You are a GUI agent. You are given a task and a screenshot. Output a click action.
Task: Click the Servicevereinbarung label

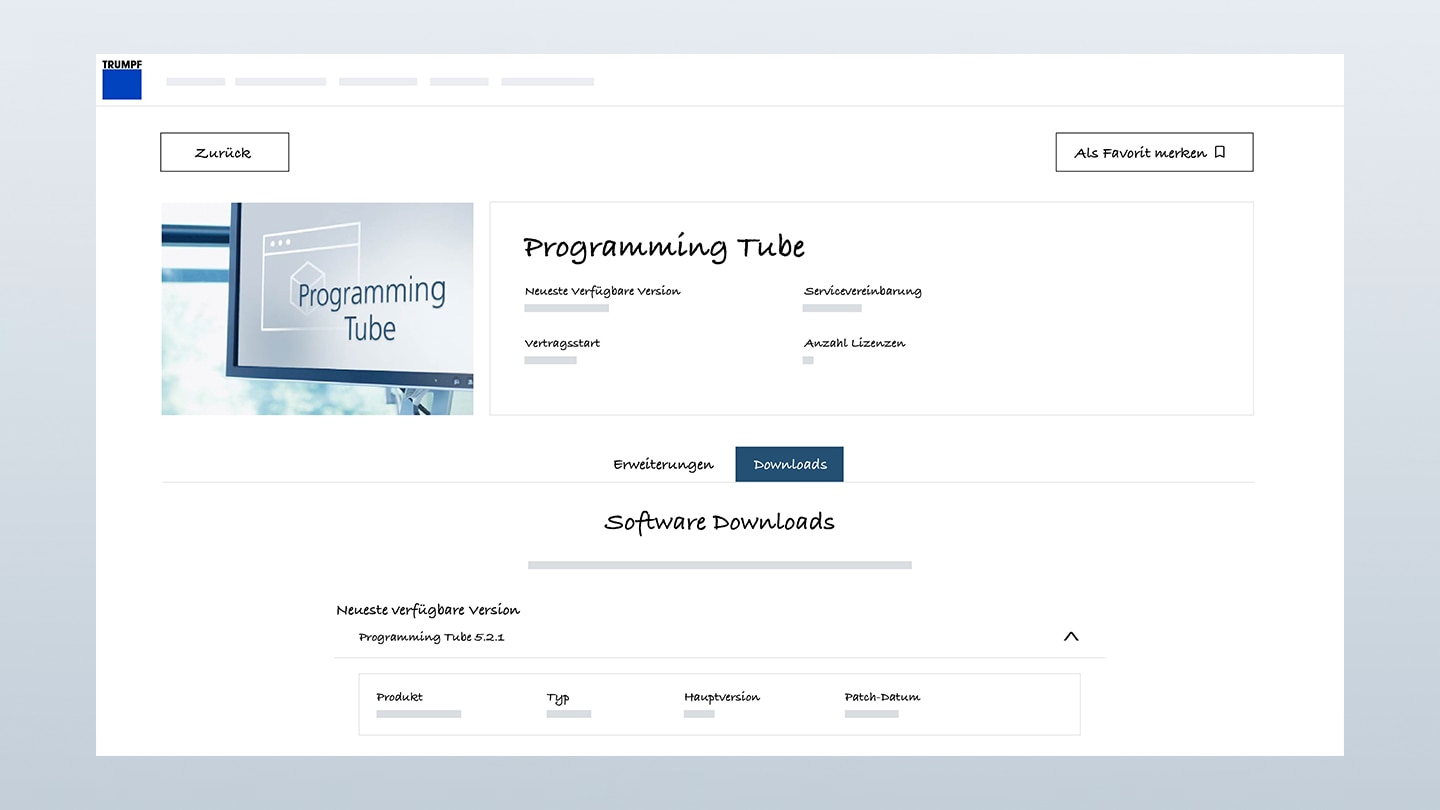click(x=862, y=291)
